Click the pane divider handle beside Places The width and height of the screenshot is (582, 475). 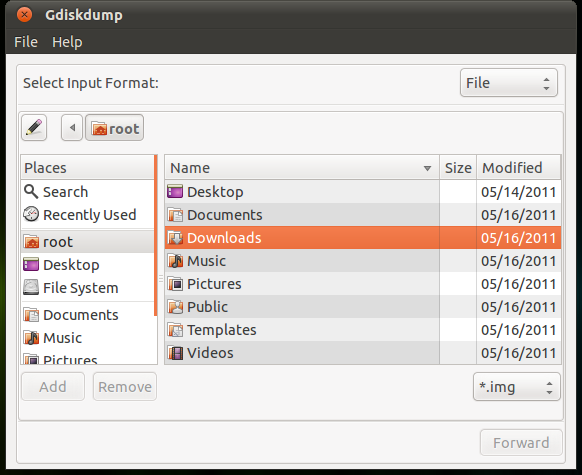161,278
